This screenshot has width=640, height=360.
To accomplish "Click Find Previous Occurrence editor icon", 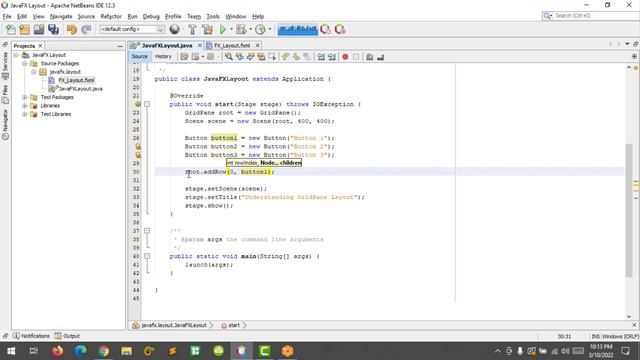I will (240, 57).
